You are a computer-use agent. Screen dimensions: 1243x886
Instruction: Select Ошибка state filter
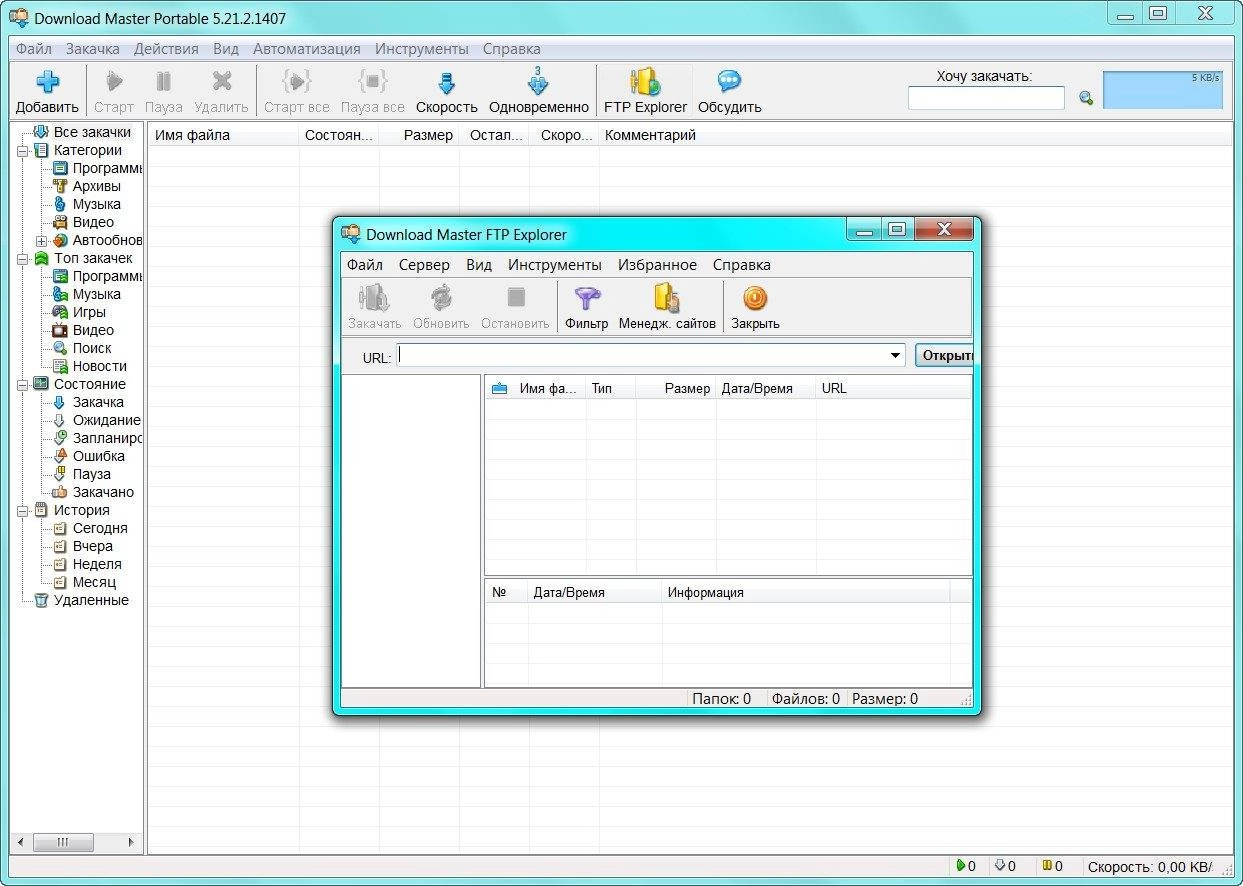point(98,456)
